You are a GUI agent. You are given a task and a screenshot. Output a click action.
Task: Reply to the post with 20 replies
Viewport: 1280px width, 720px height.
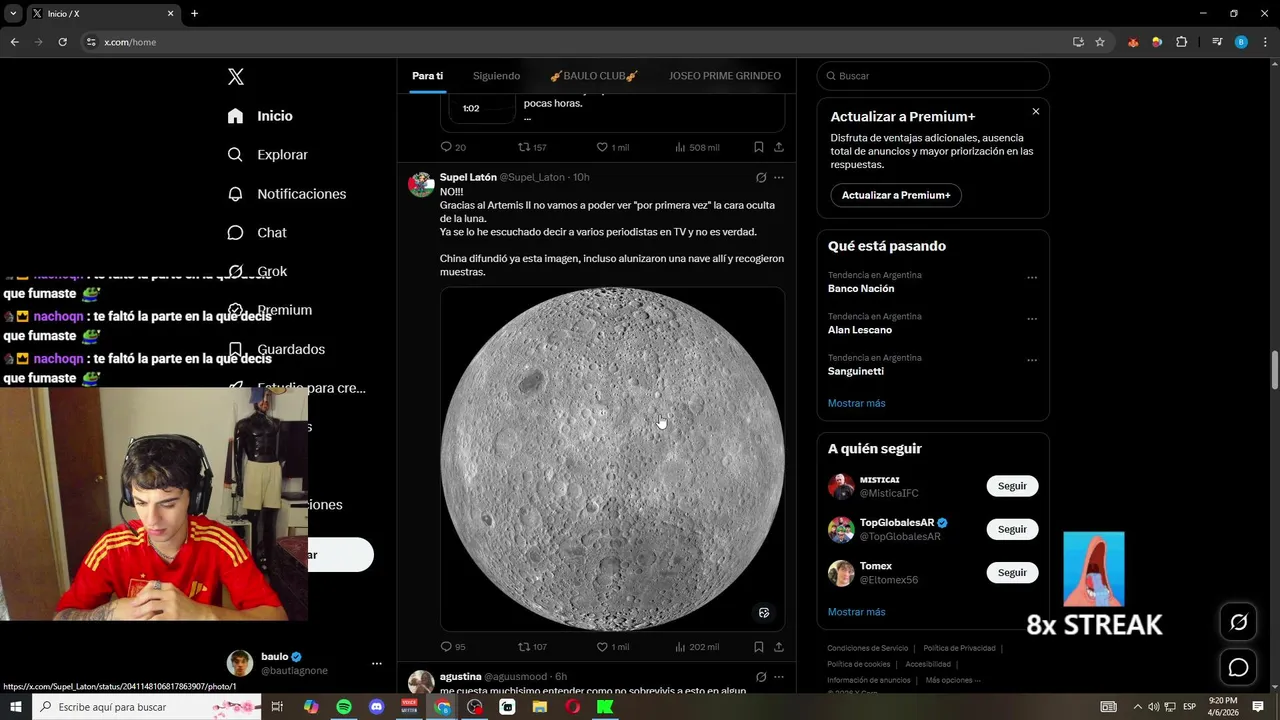click(453, 147)
